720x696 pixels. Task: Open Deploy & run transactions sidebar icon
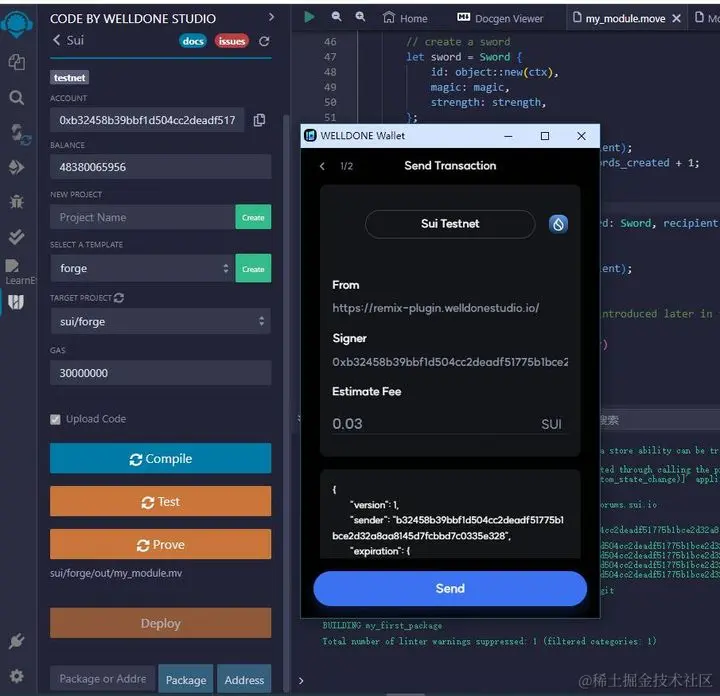tap(17, 167)
